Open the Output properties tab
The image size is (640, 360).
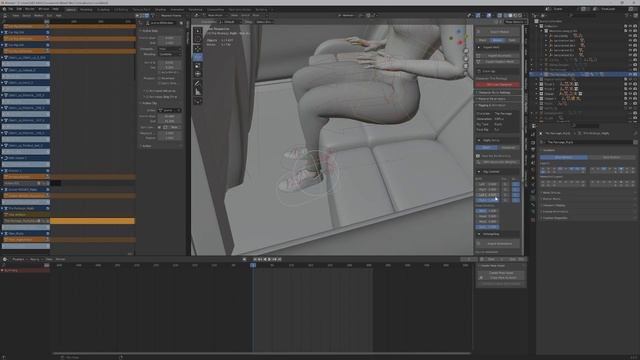[533, 149]
